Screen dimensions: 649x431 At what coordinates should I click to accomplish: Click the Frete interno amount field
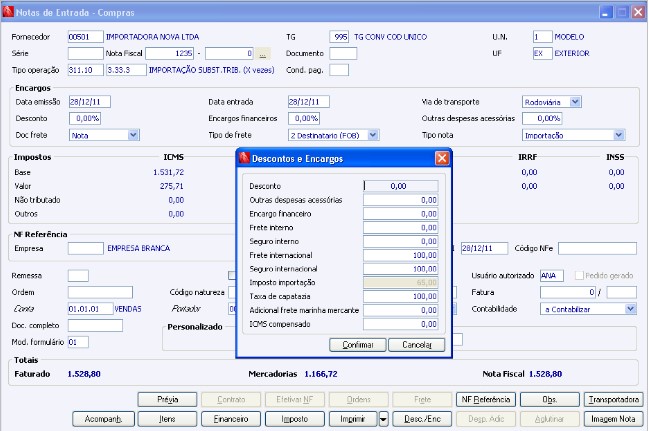pos(401,227)
